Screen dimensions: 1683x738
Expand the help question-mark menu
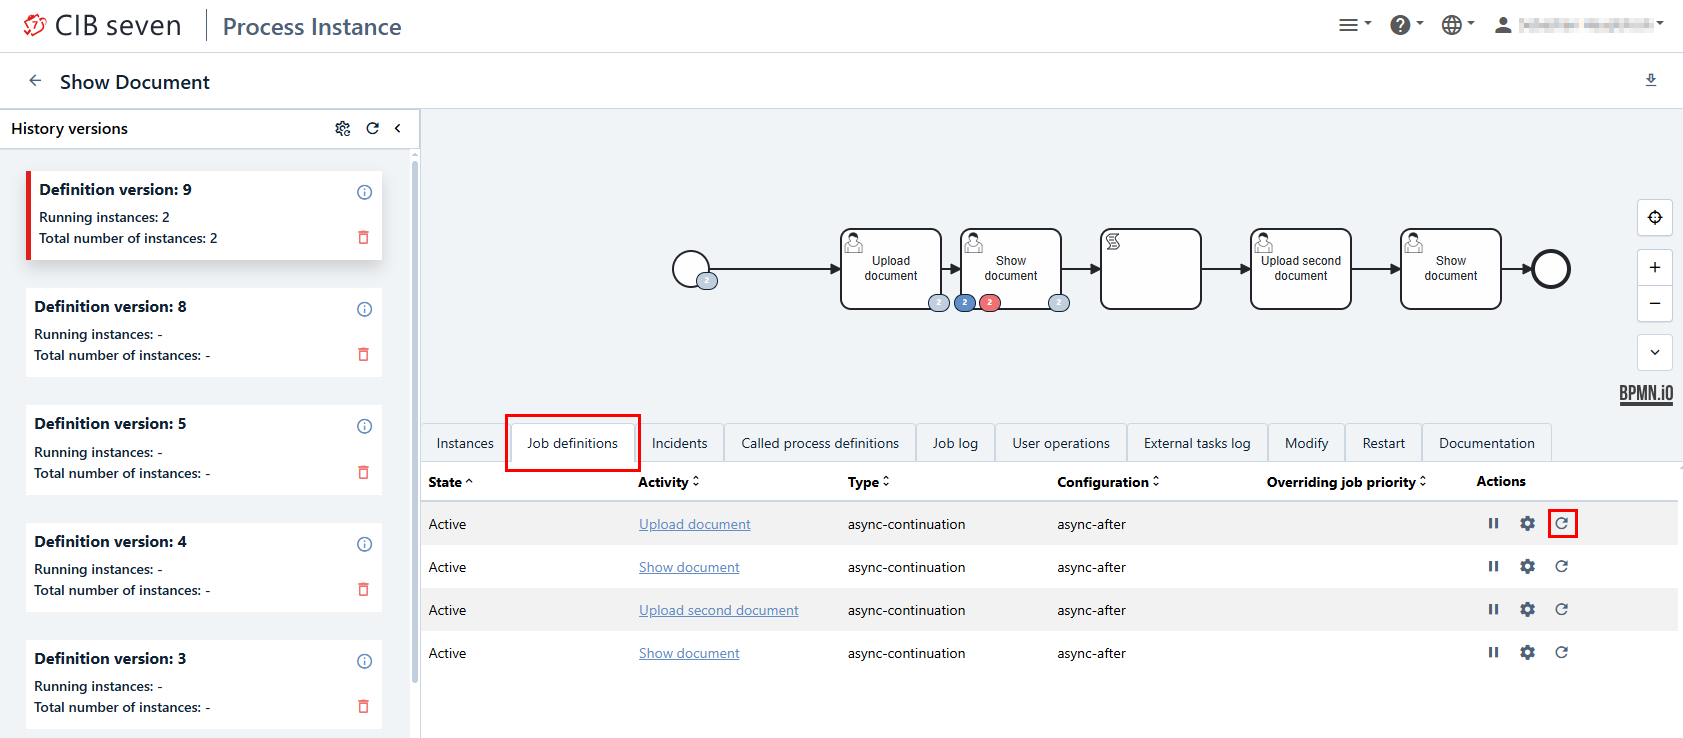[x=1405, y=25]
